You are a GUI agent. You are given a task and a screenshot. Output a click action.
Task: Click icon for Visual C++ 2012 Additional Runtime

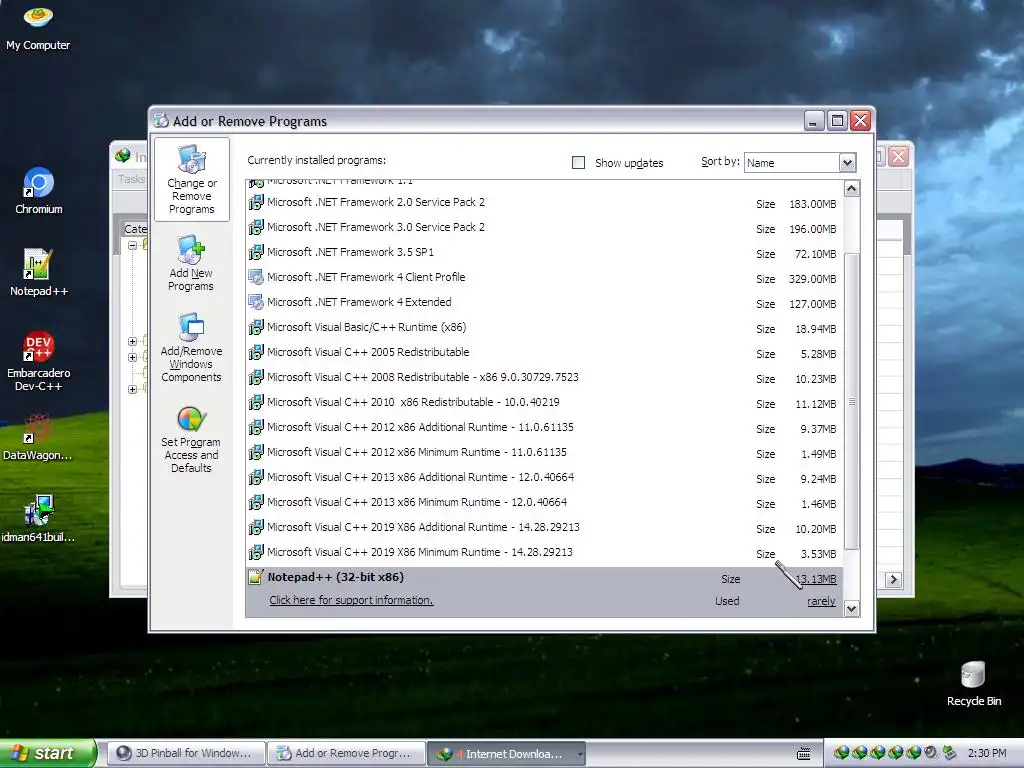256,427
